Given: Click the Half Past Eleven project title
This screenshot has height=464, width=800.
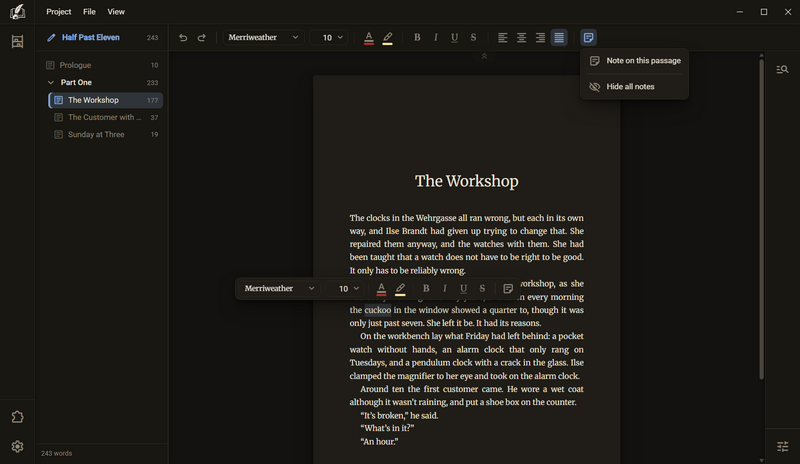Looking at the screenshot, I should click(91, 38).
